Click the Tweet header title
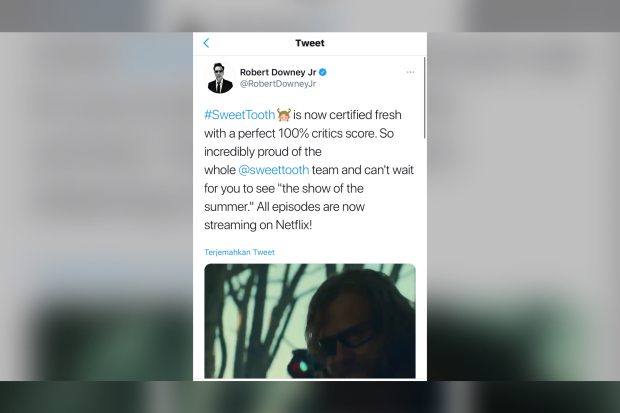Image resolution: width=620 pixels, height=413 pixels. pos(310,43)
